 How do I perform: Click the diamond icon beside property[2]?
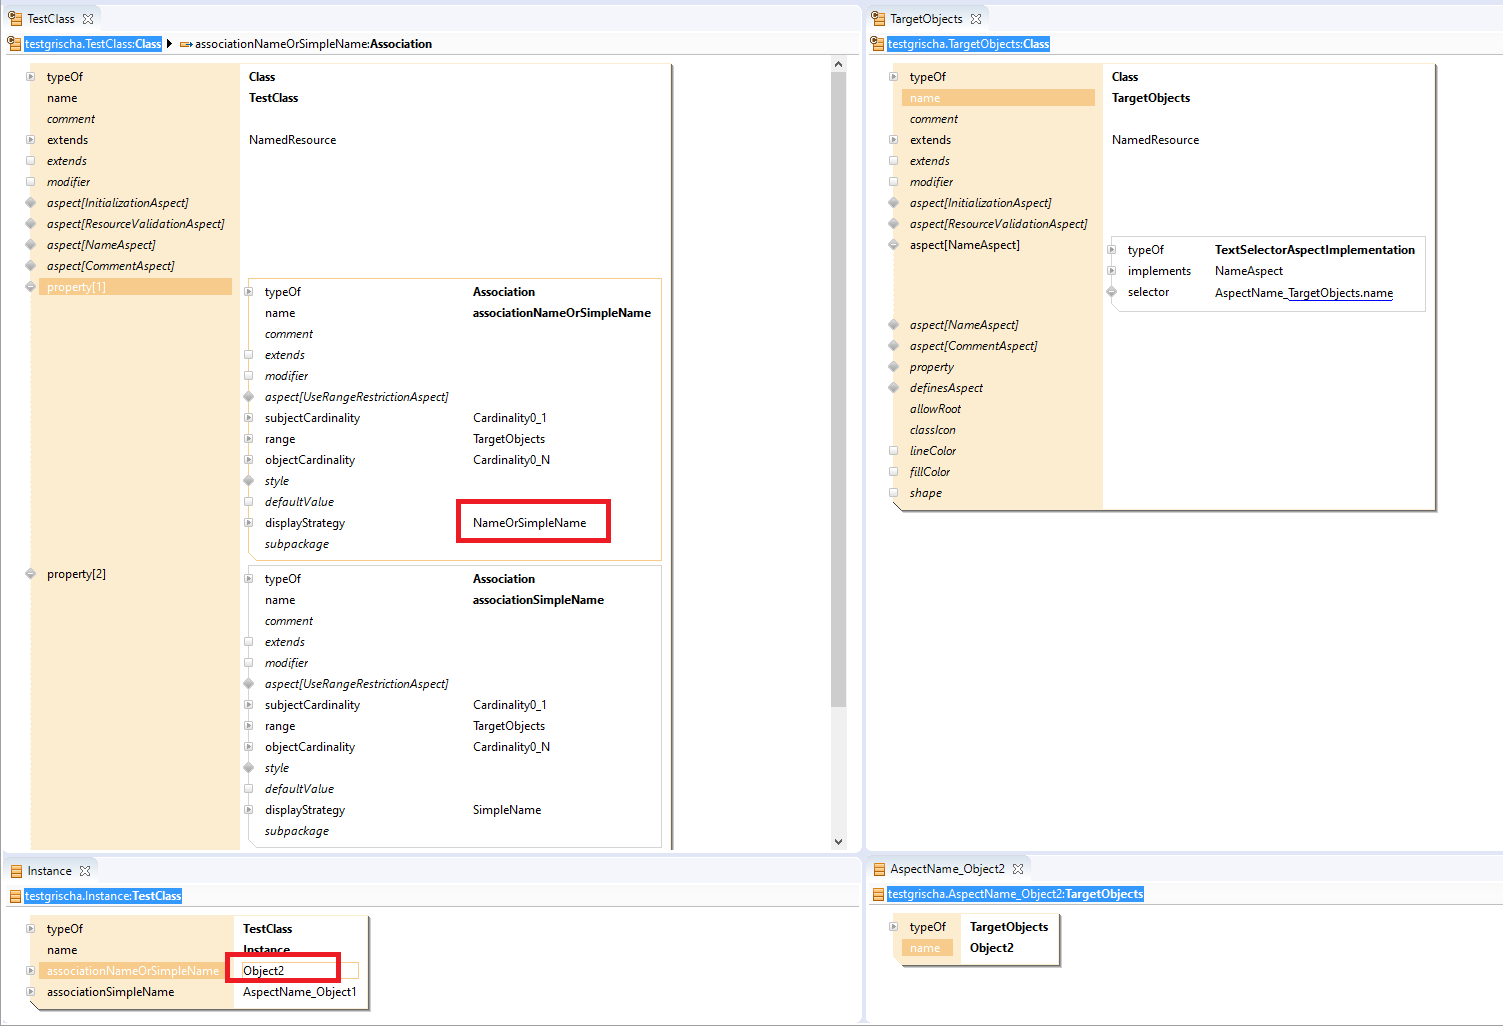click(x=31, y=574)
